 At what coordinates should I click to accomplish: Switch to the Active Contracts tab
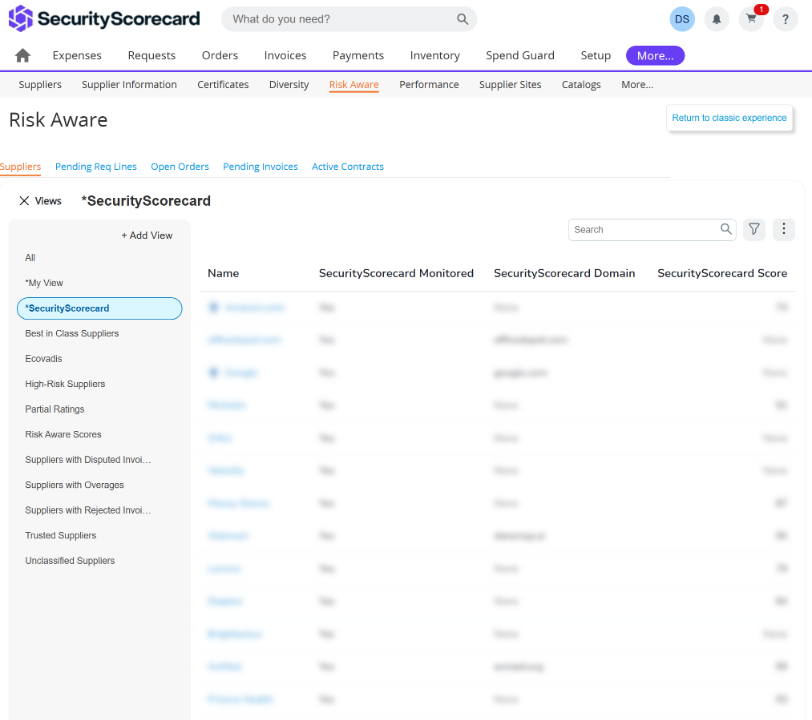[x=347, y=167]
